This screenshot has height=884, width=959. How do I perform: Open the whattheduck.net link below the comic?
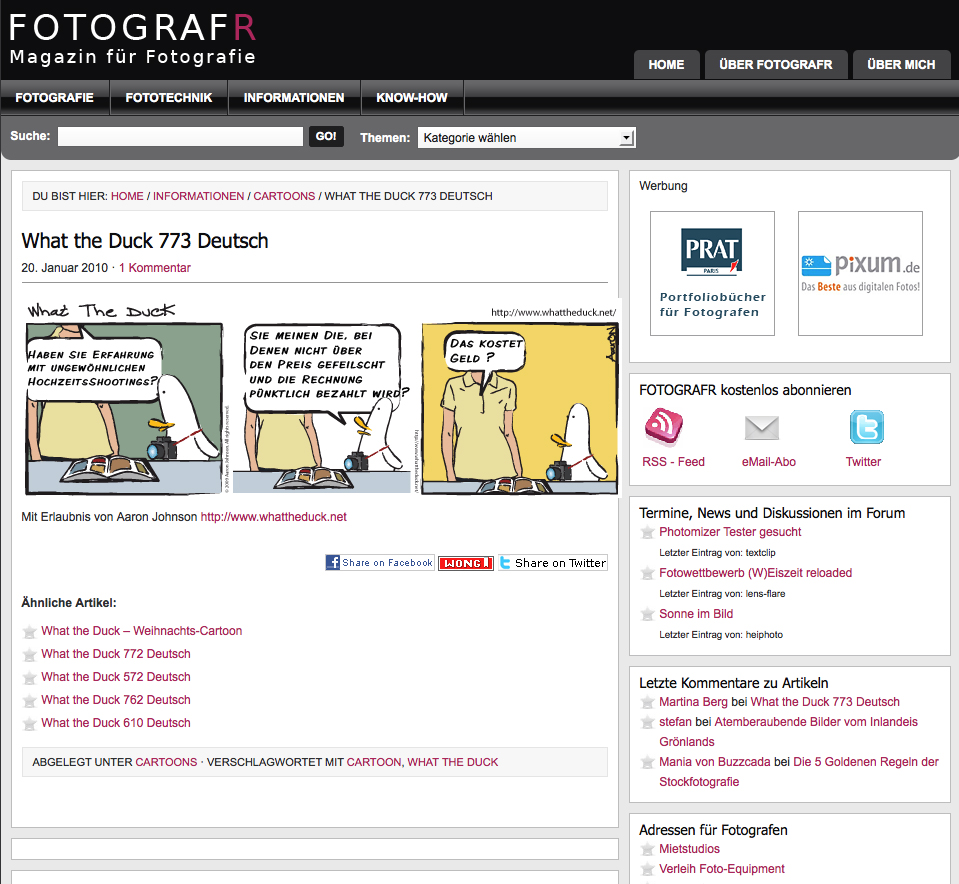[x=273, y=517]
